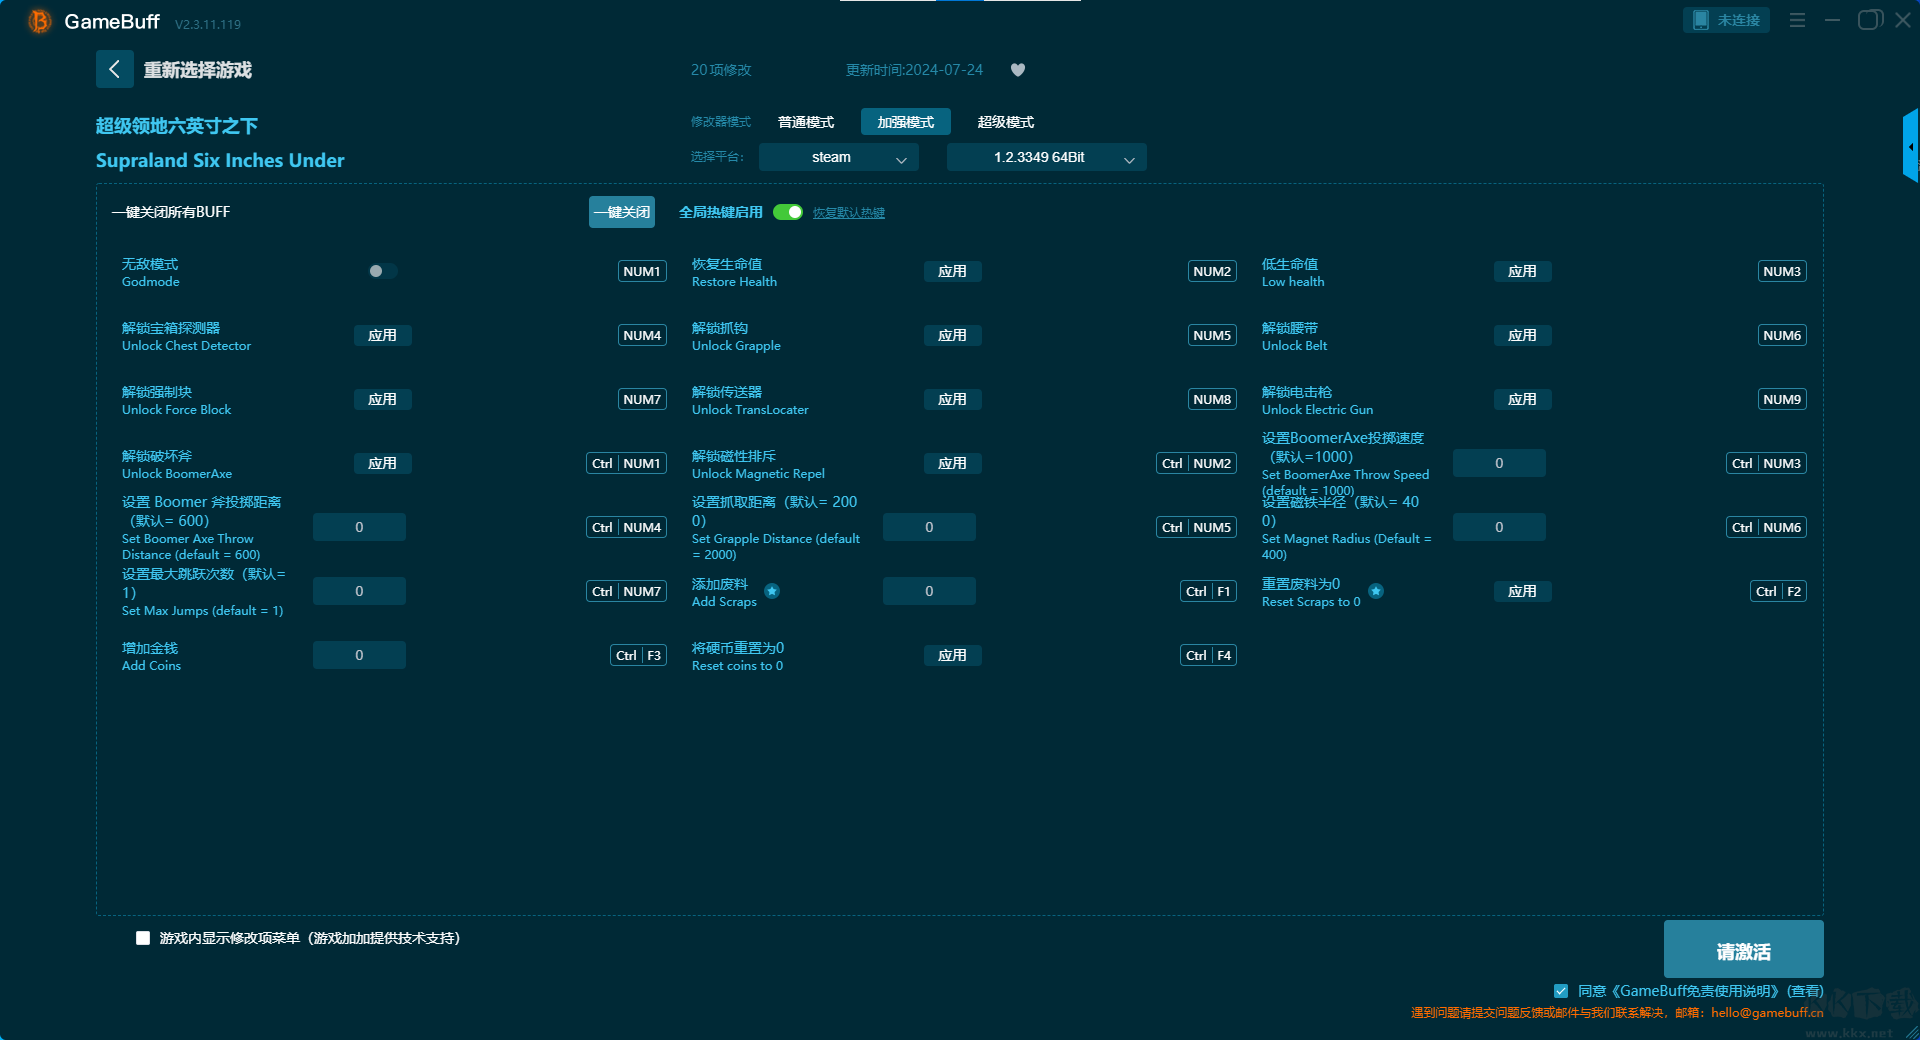1920x1040 pixels.
Task: Click the 请激活 activate button
Action: (x=1743, y=950)
